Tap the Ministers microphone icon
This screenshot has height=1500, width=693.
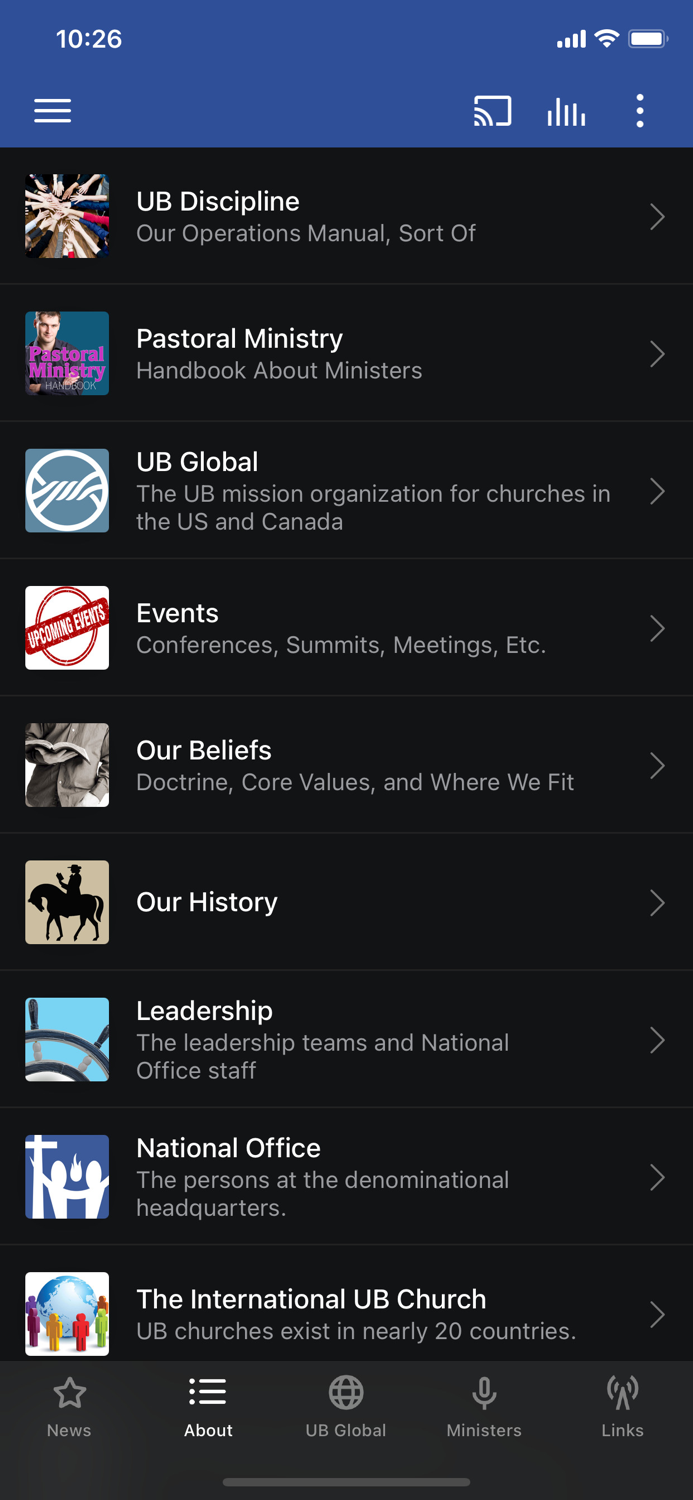pos(484,1390)
